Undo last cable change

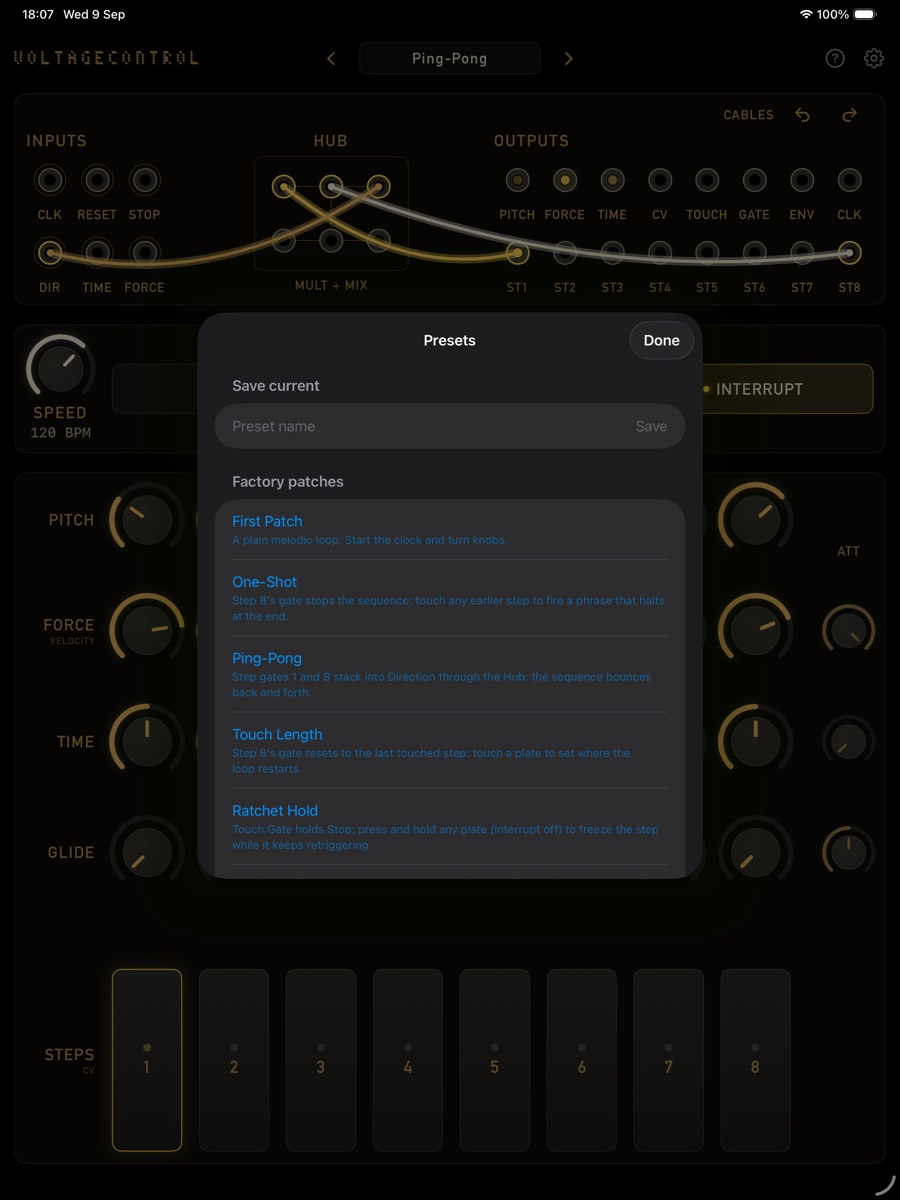coord(802,115)
